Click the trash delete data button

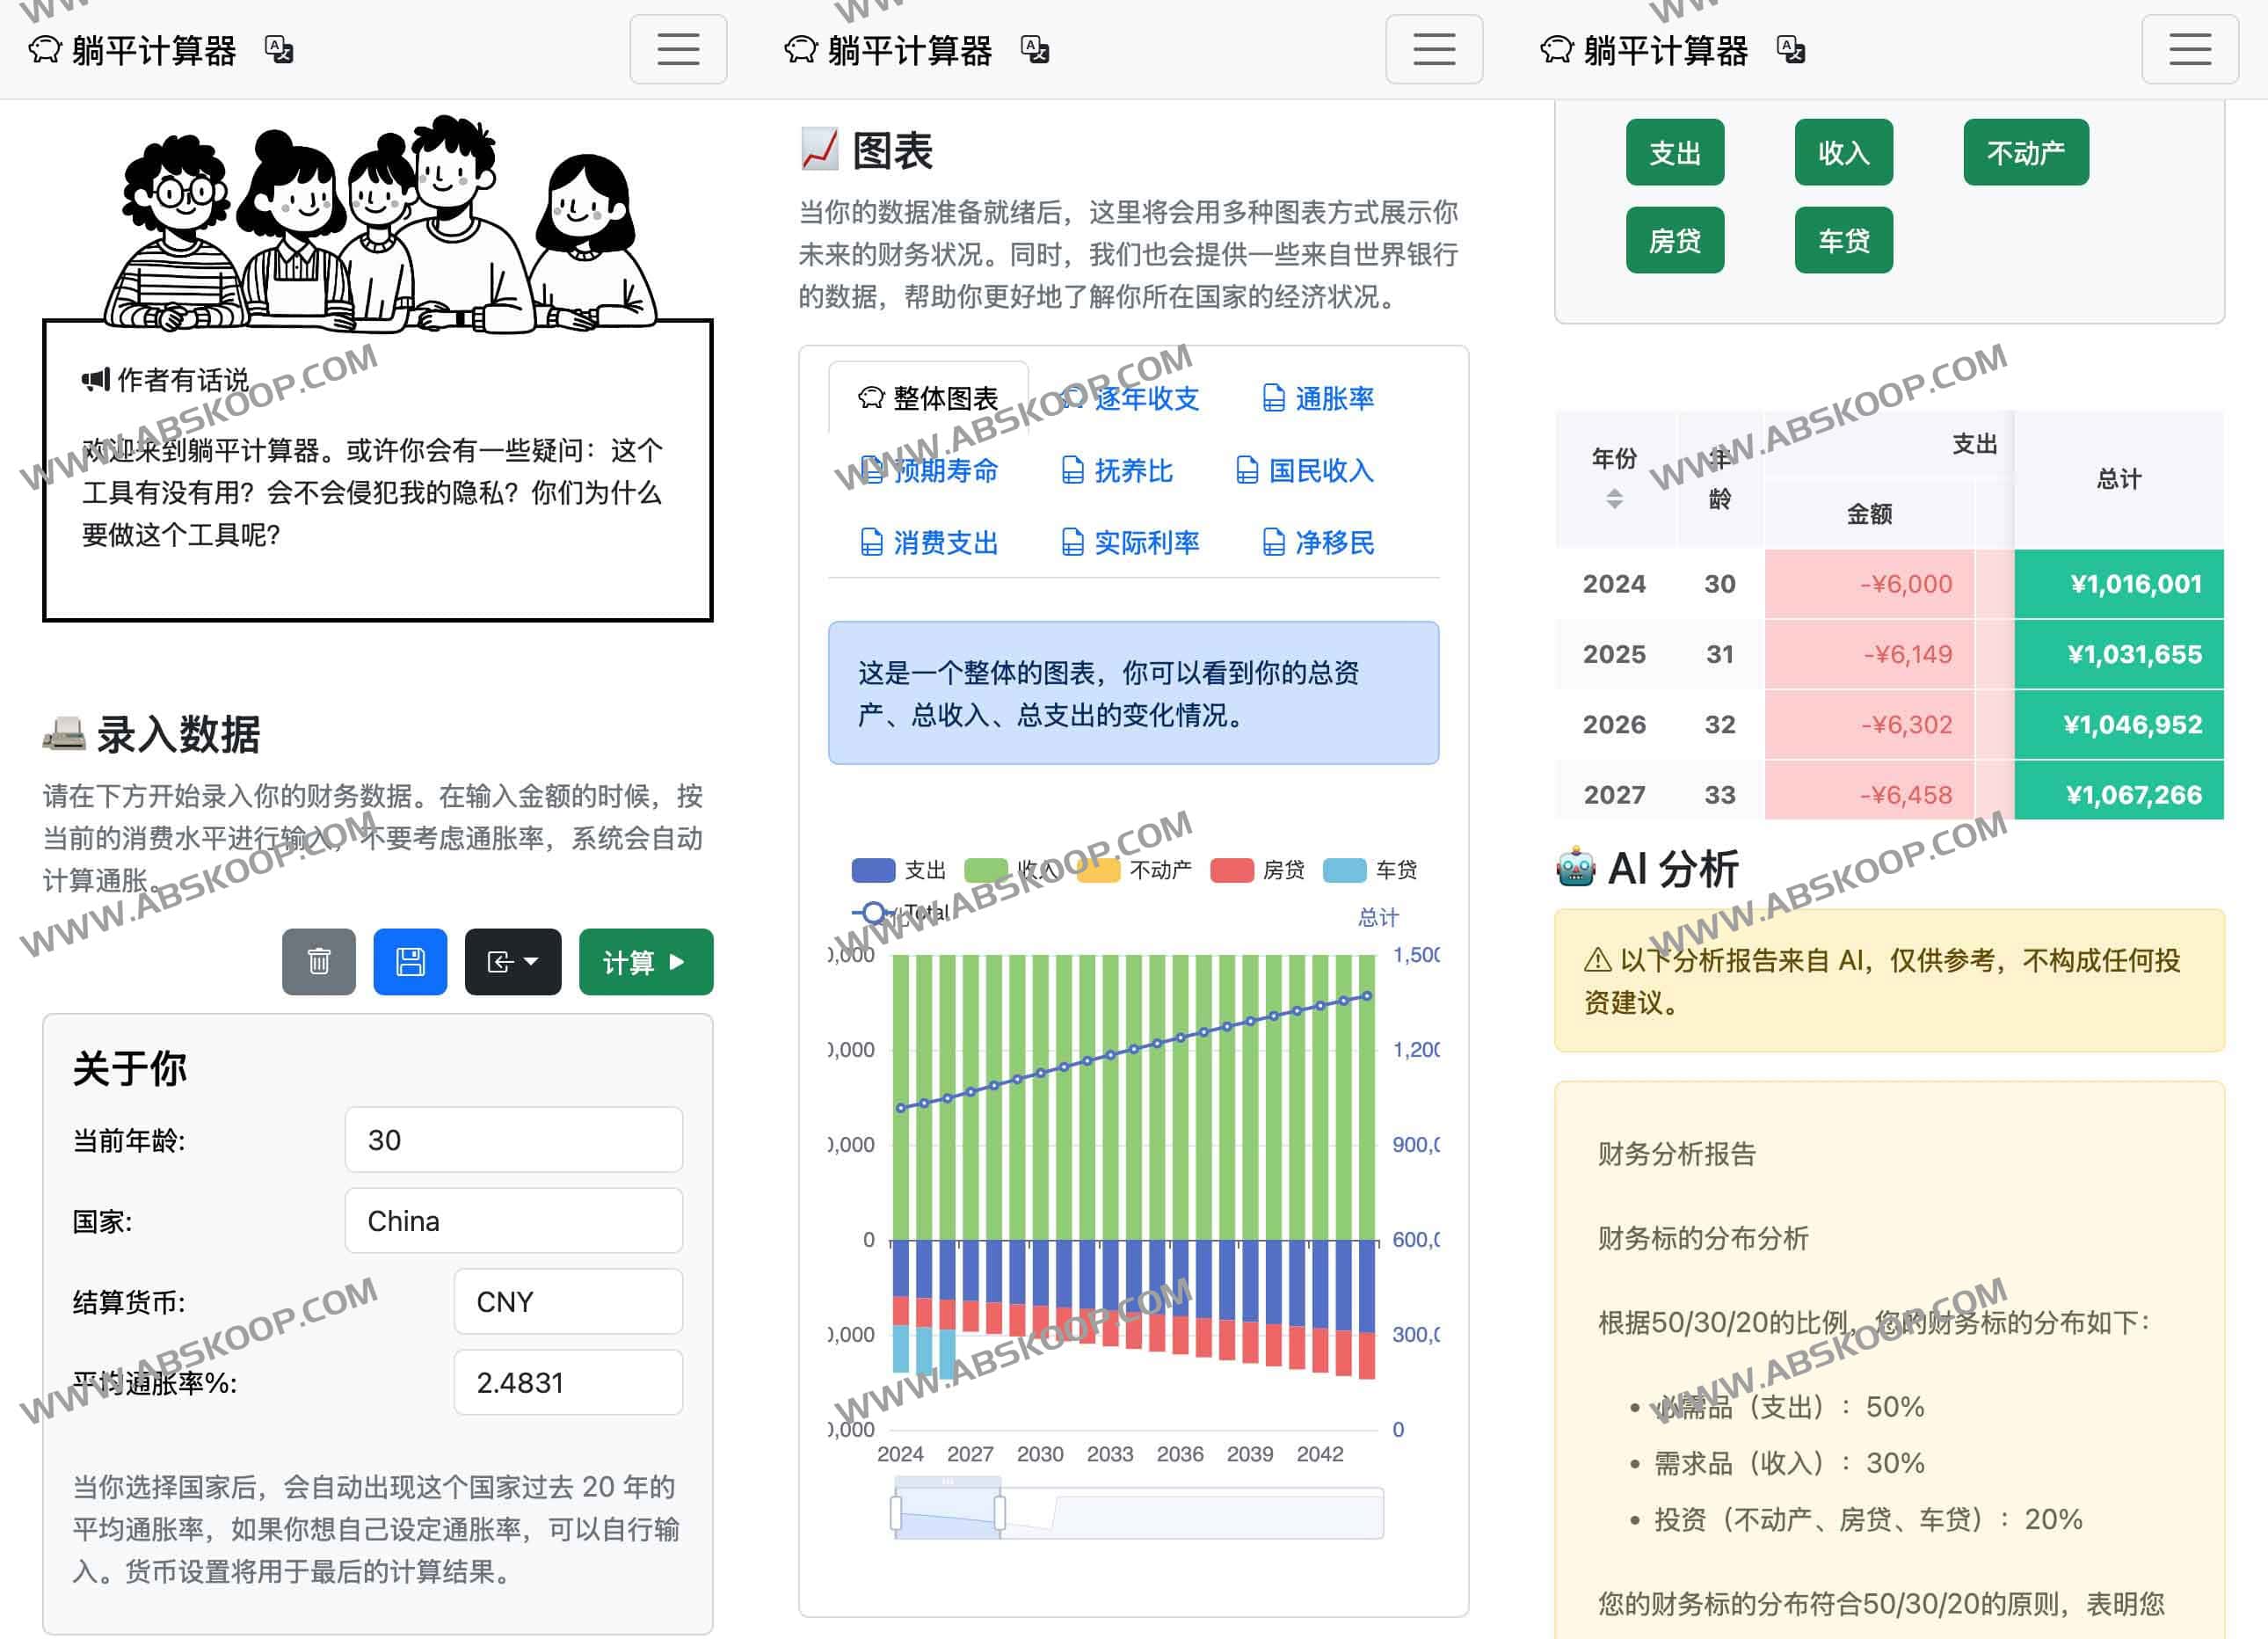[x=319, y=962]
